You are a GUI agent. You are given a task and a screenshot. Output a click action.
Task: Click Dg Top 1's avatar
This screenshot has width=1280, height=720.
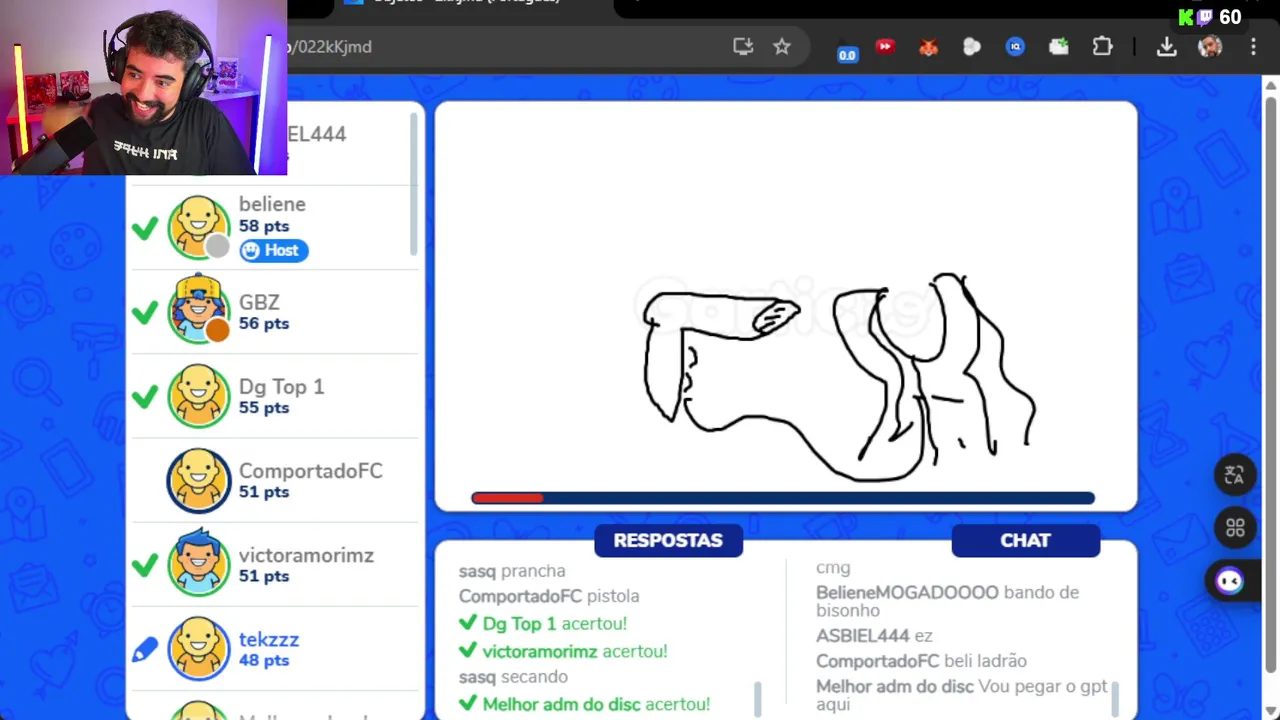pyautogui.click(x=198, y=396)
